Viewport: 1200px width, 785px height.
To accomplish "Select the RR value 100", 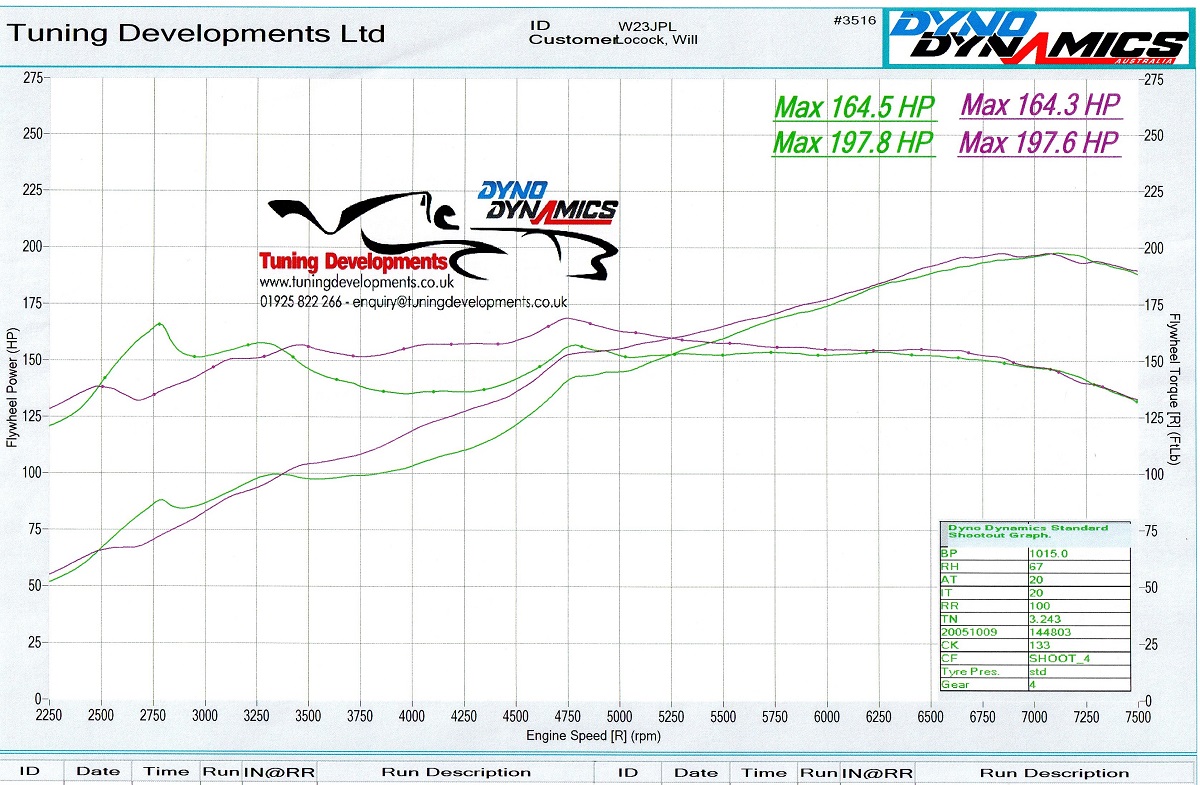I will 1039,606.
